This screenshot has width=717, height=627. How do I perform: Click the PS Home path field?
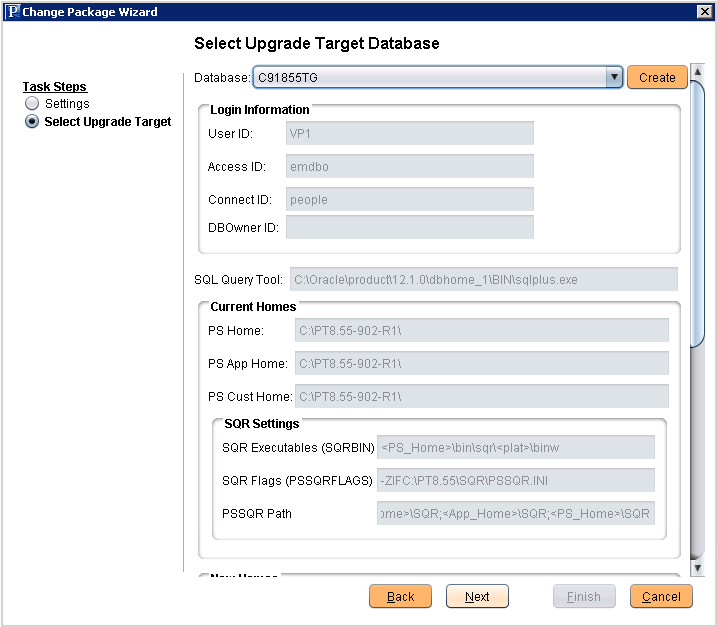(481, 330)
